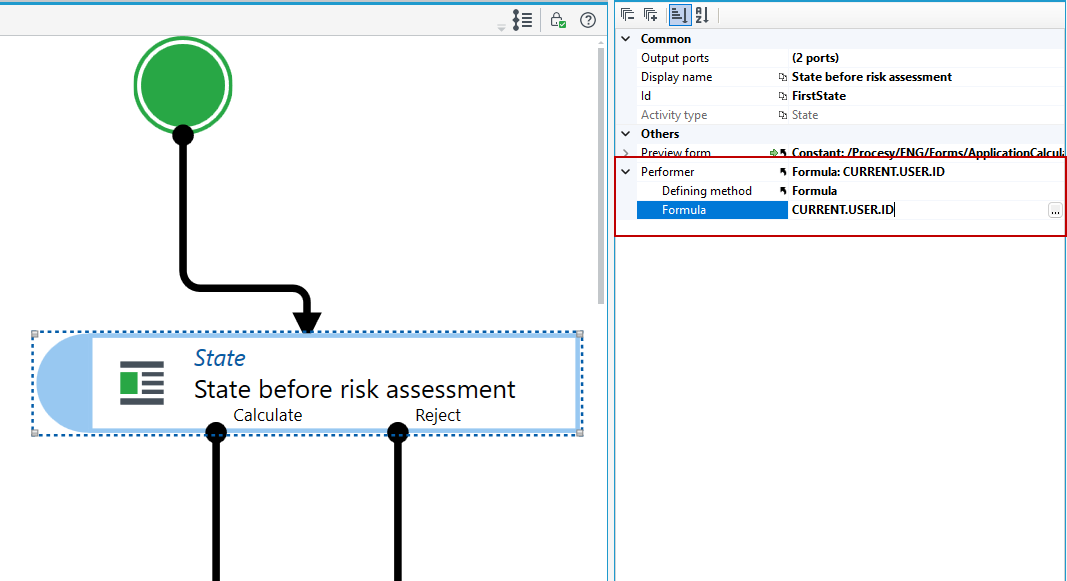The image size is (1067, 581).
Task: Toggle the categorized property view
Action: pos(679,15)
